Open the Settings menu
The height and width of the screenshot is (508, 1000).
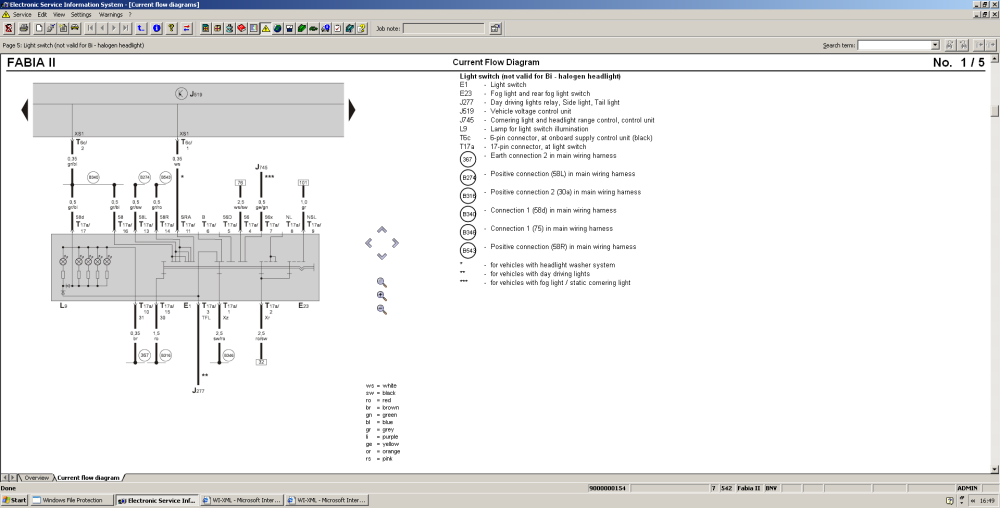click(81, 14)
